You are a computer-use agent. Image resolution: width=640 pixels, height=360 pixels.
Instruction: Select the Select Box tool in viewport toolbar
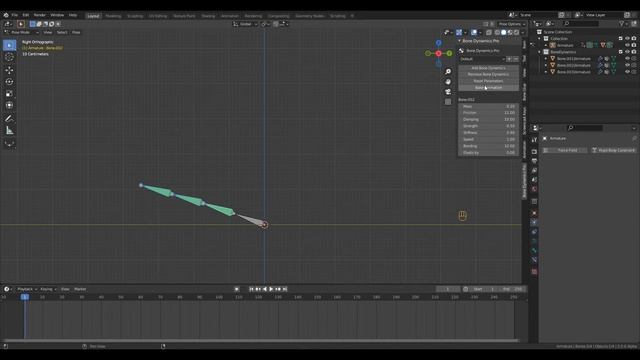tap(9, 45)
